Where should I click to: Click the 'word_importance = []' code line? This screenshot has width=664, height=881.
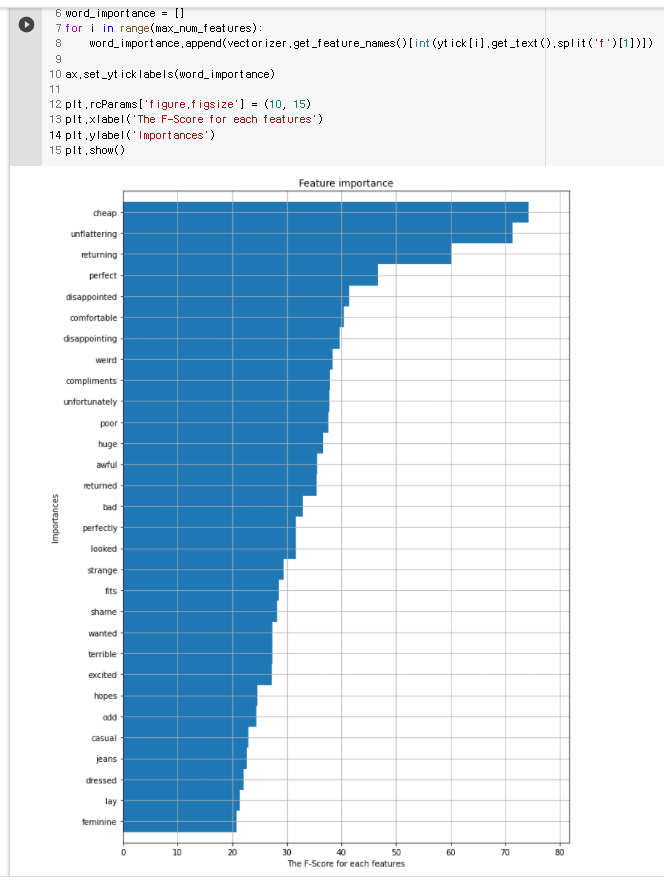[125, 13]
